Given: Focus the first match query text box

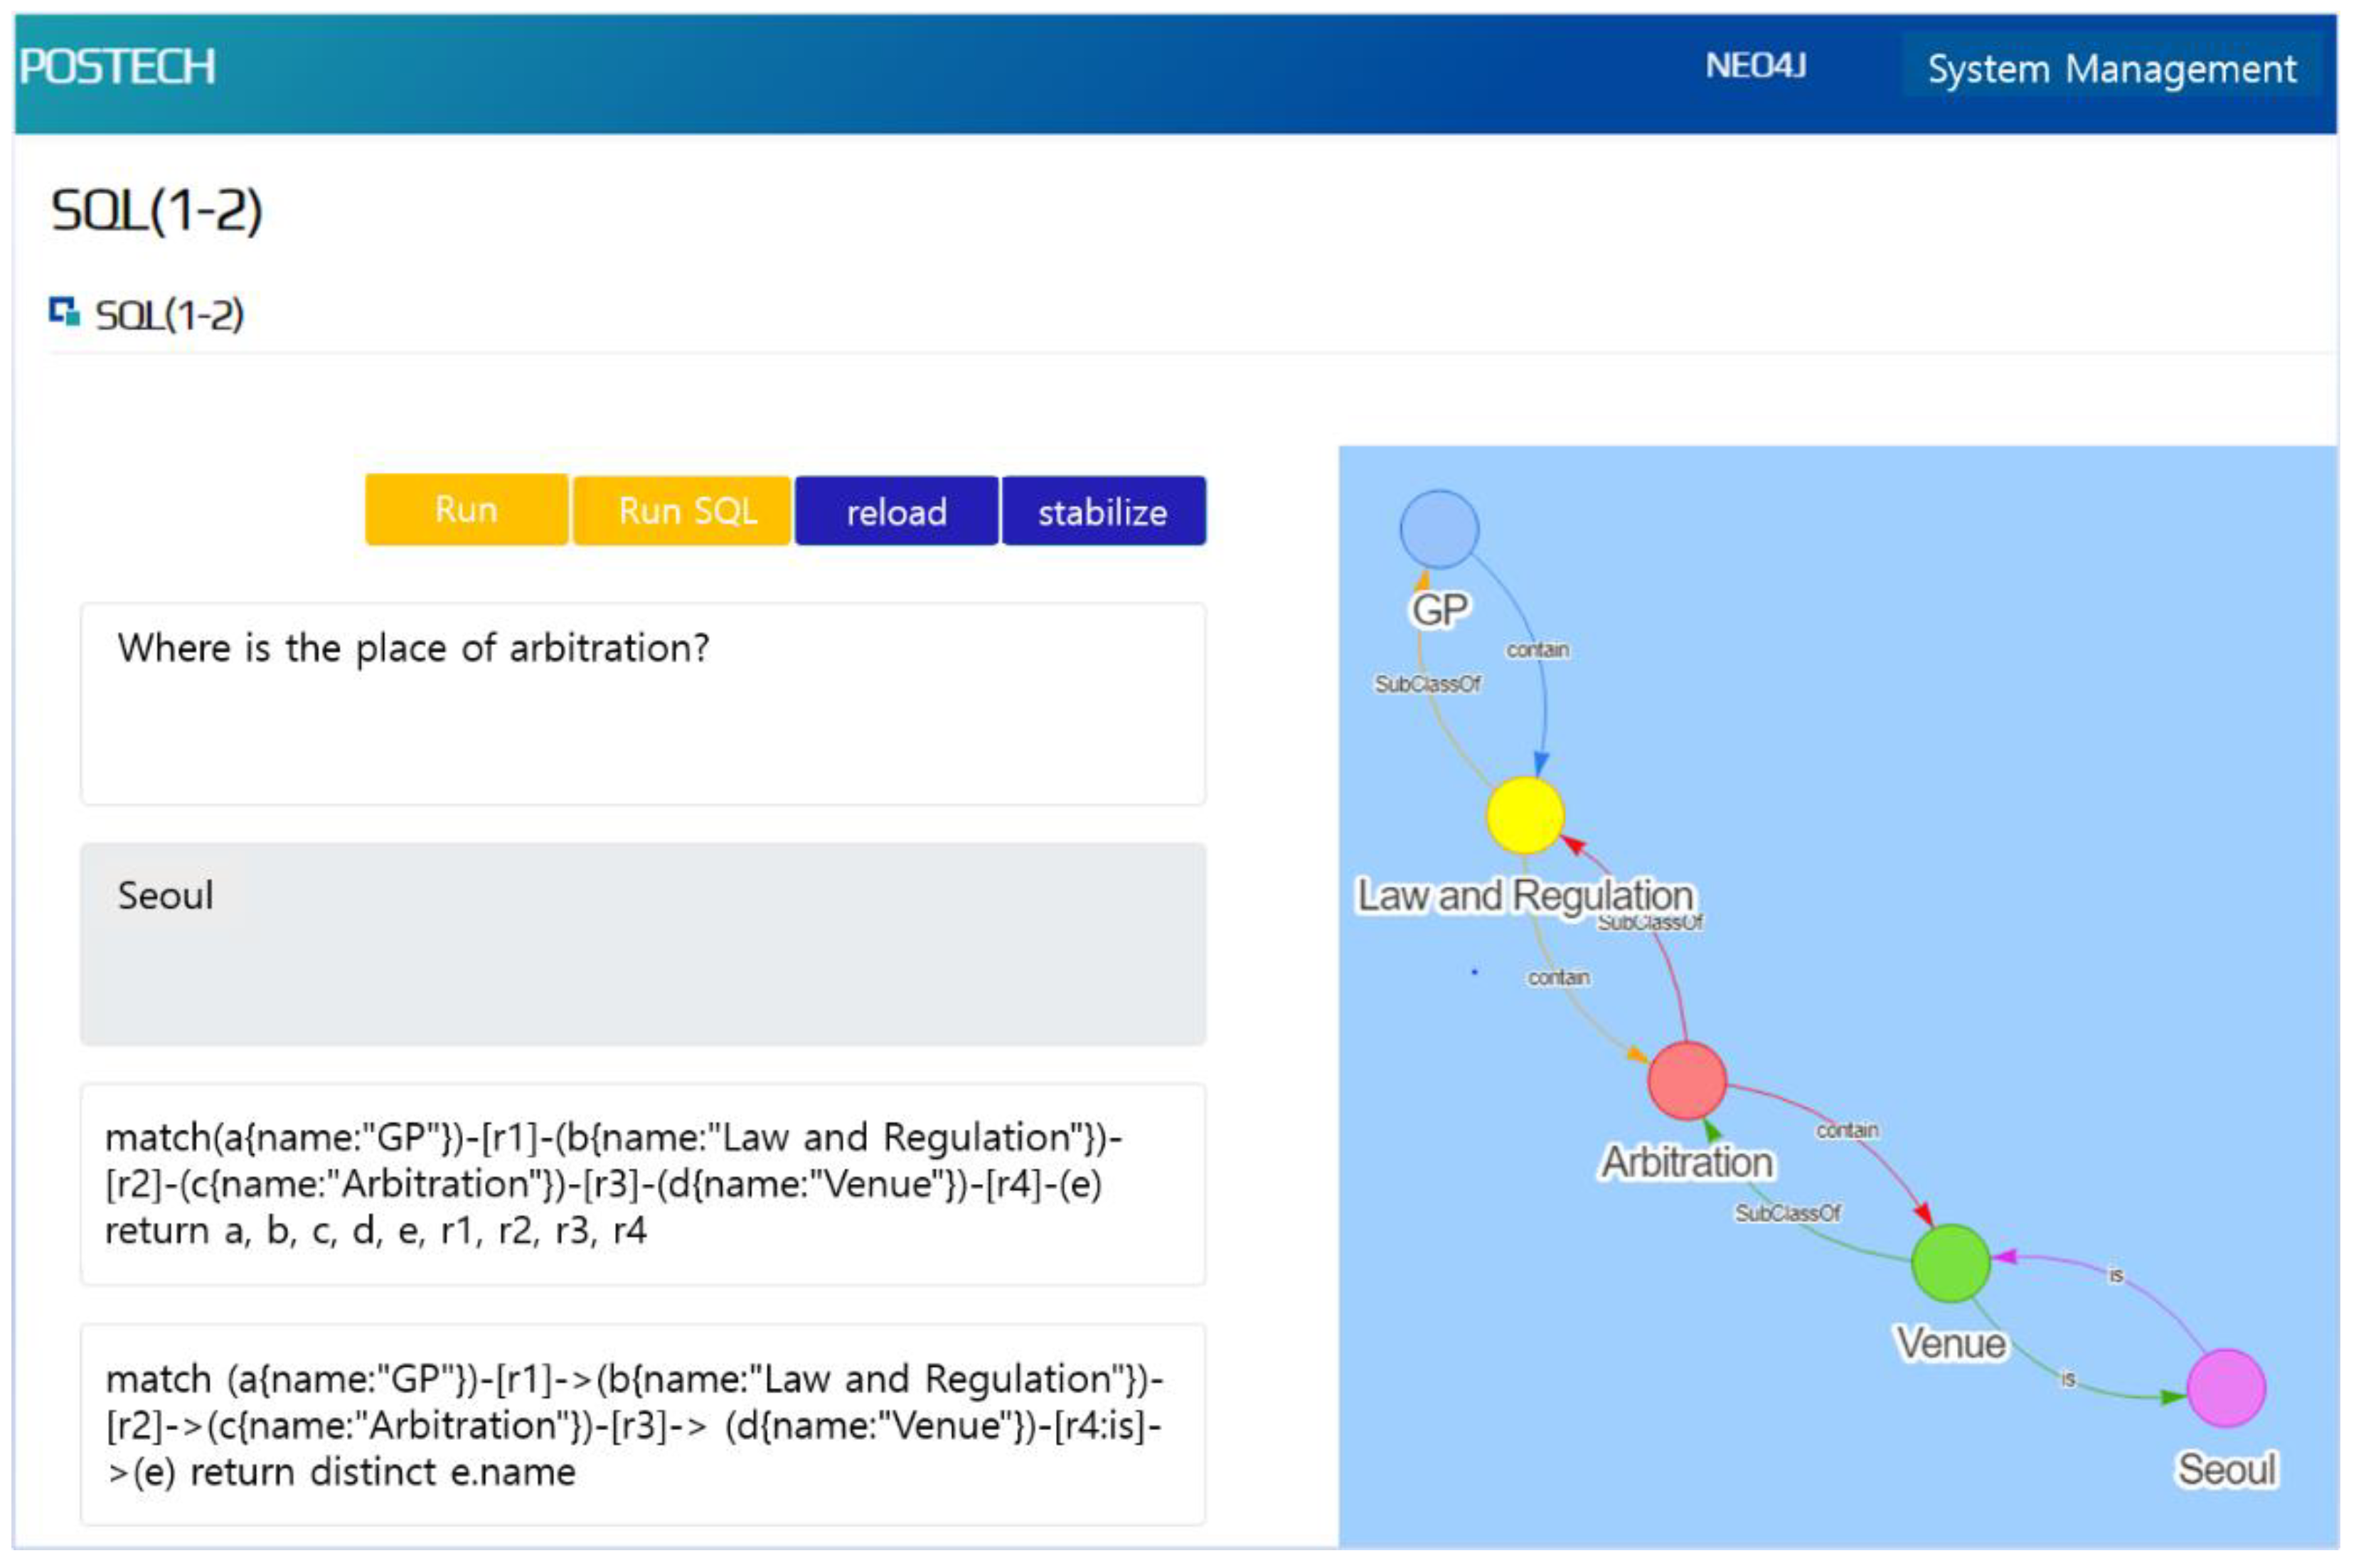Looking at the screenshot, I should coord(642,1184).
